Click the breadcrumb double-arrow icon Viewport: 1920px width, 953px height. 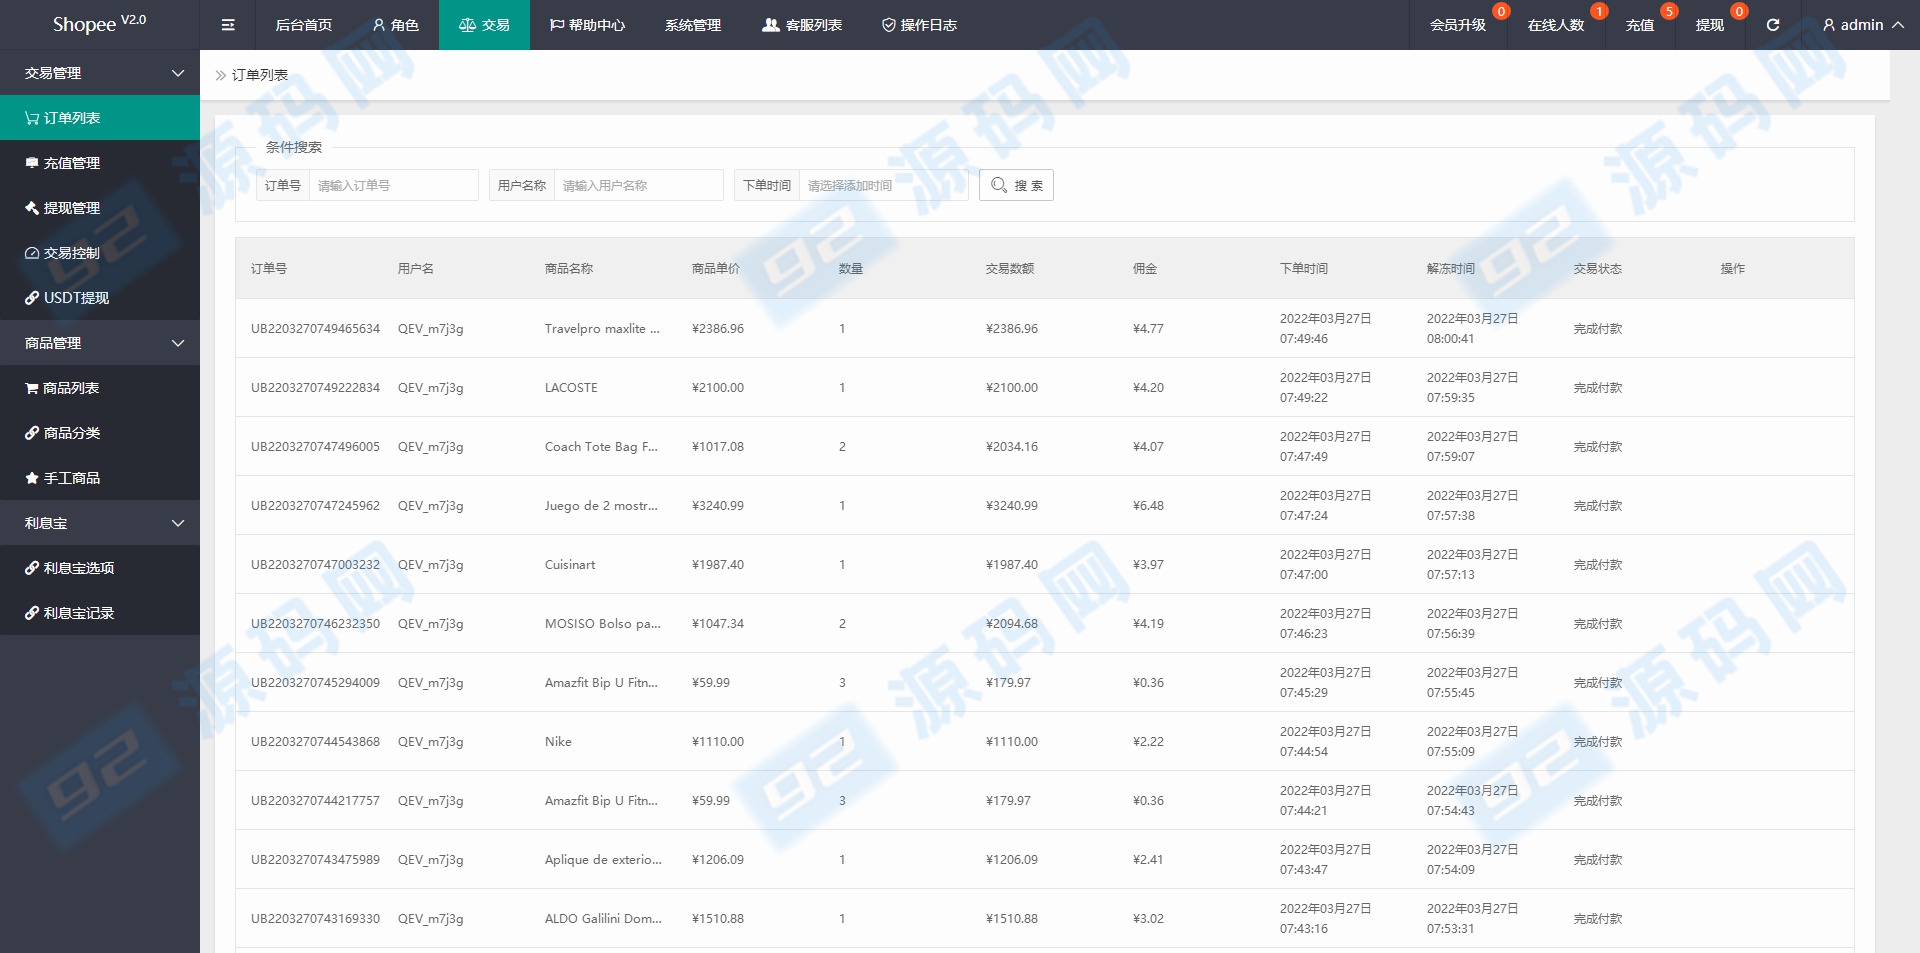(x=221, y=75)
